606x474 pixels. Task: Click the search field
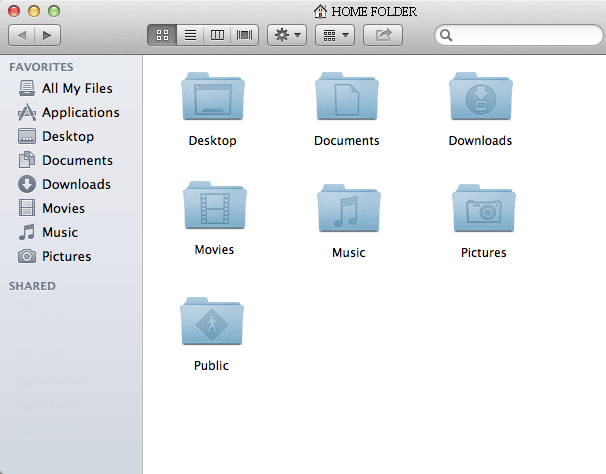[x=520, y=35]
